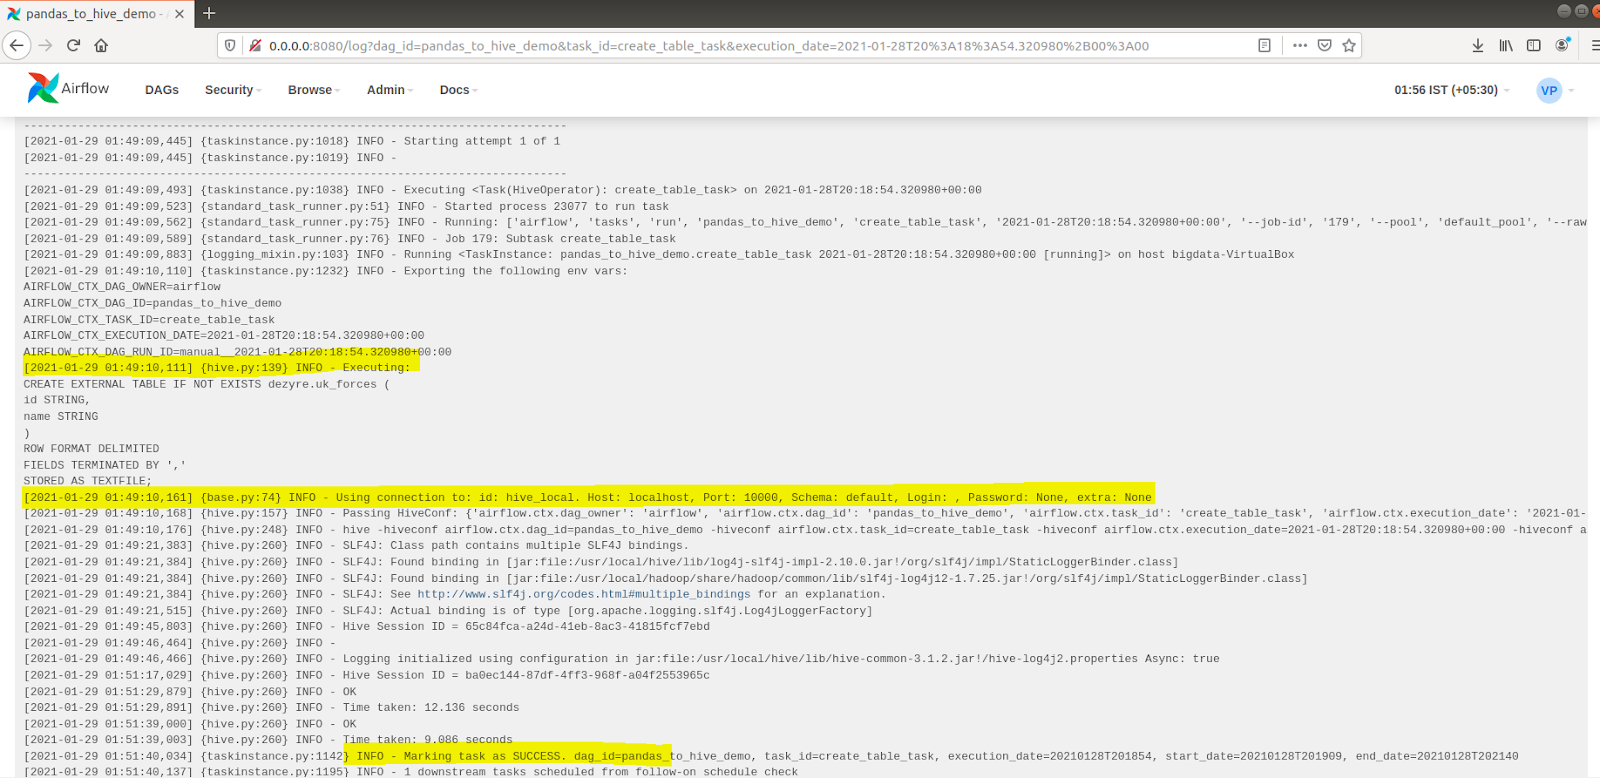Show sidebars icon in browser toolbar
This screenshot has width=1600, height=778.
pos(1533,45)
